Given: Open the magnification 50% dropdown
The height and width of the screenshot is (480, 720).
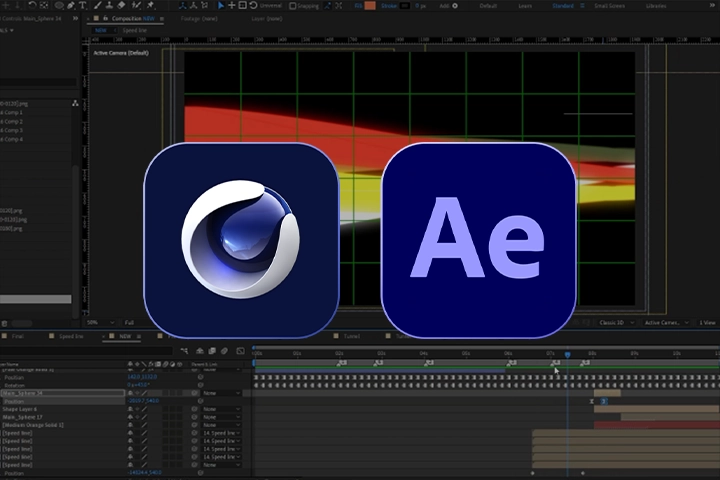Looking at the screenshot, I should click(x=99, y=323).
